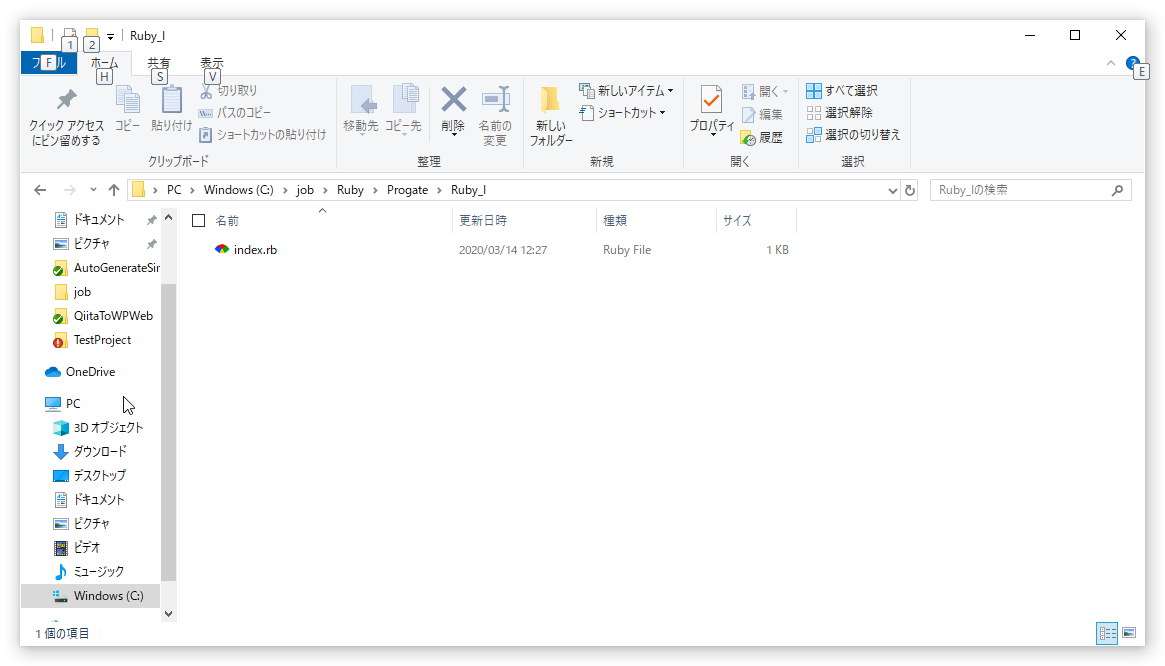Refresh the current folder view
Screen dimensions: 1165x666
909,190
